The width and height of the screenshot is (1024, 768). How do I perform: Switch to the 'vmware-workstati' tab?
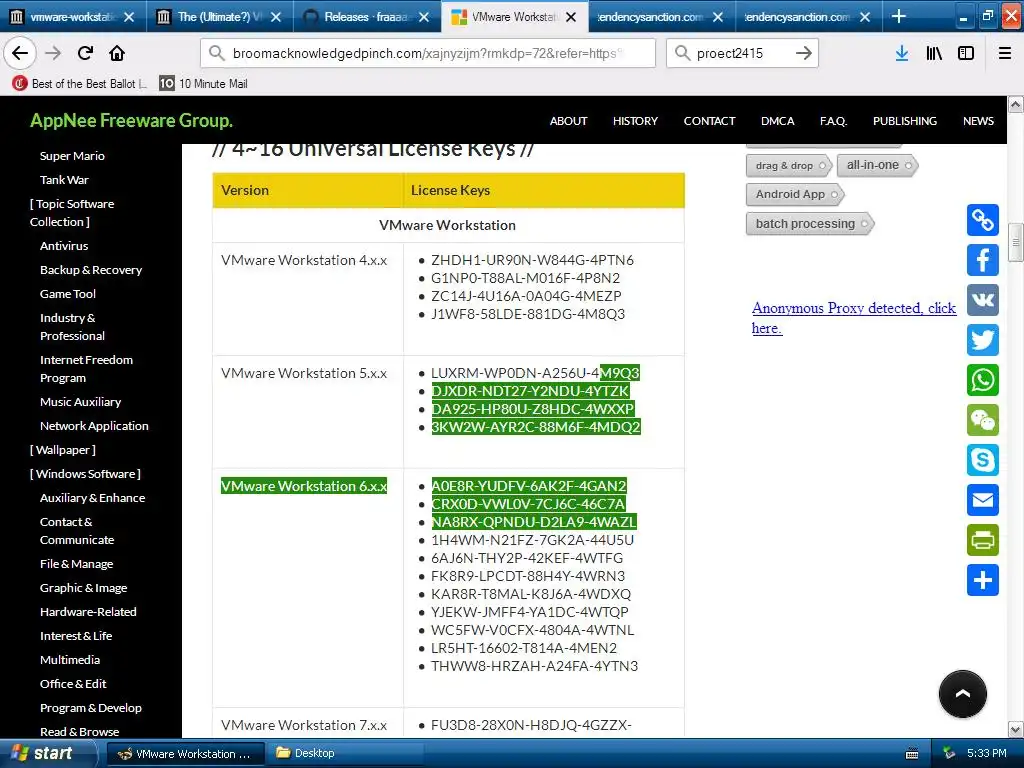click(72, 17)
